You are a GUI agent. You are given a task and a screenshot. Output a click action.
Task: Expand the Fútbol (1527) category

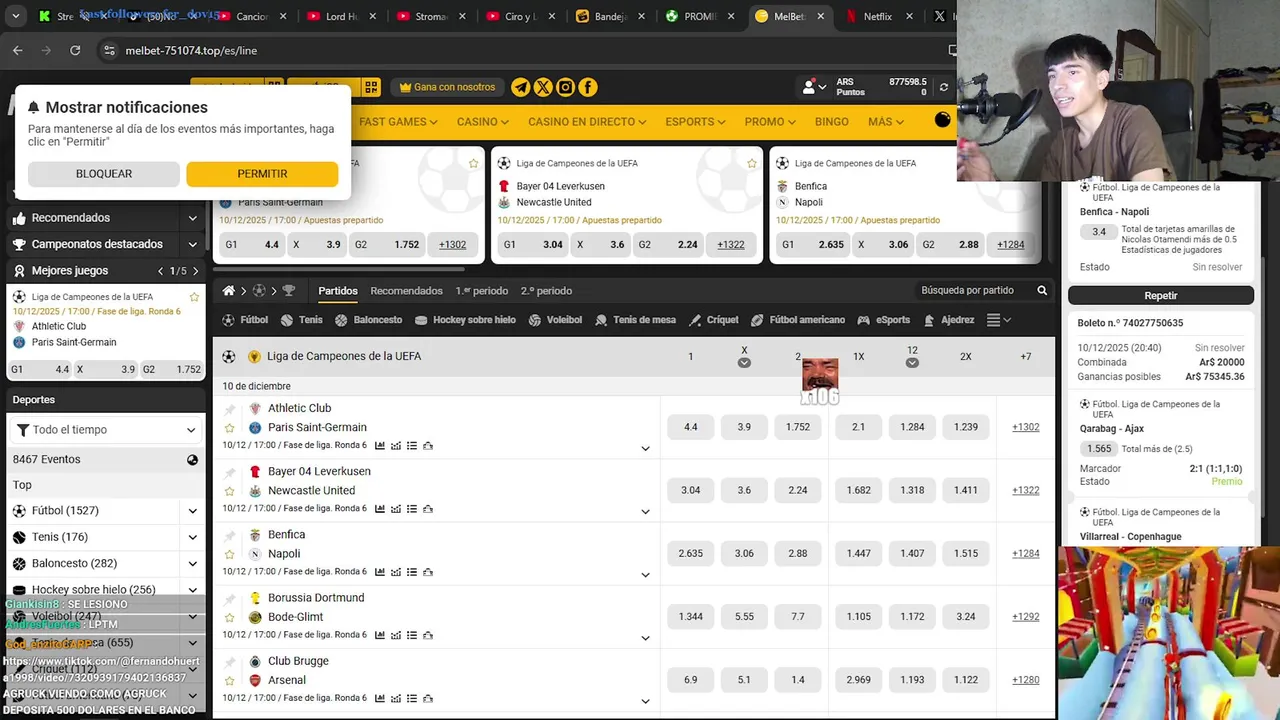tap(192, 511)
